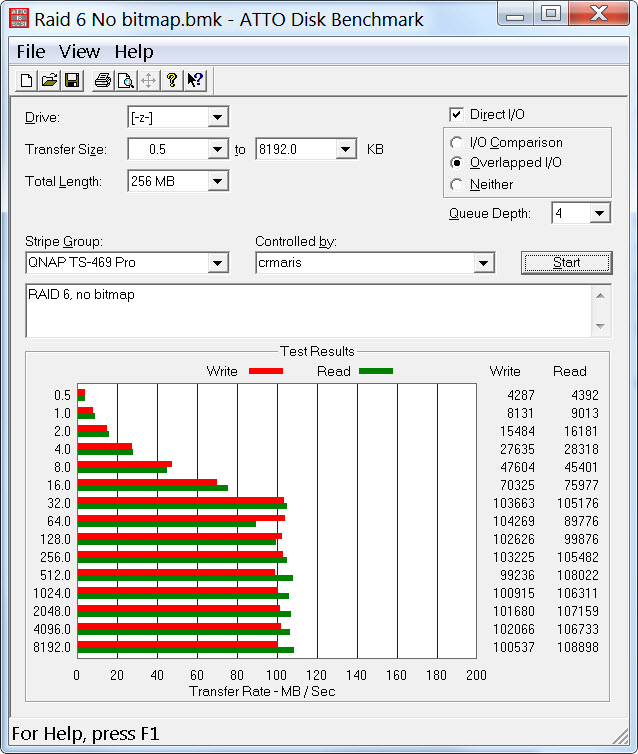Click the Transfer Rate - MB / Sec axis label

262,691
